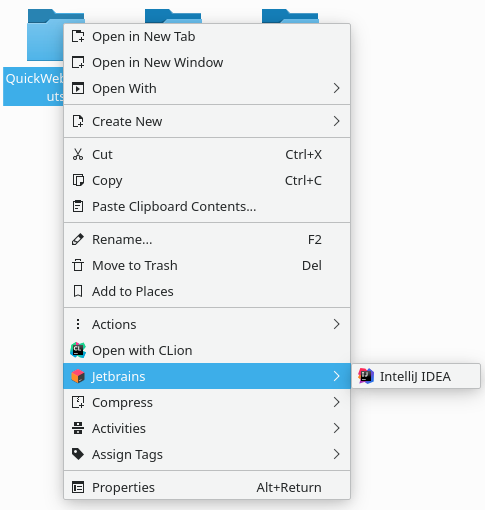The image size is (485, 510).
Task: Expand the Compress submenu arrow
Action: (336, 402)
